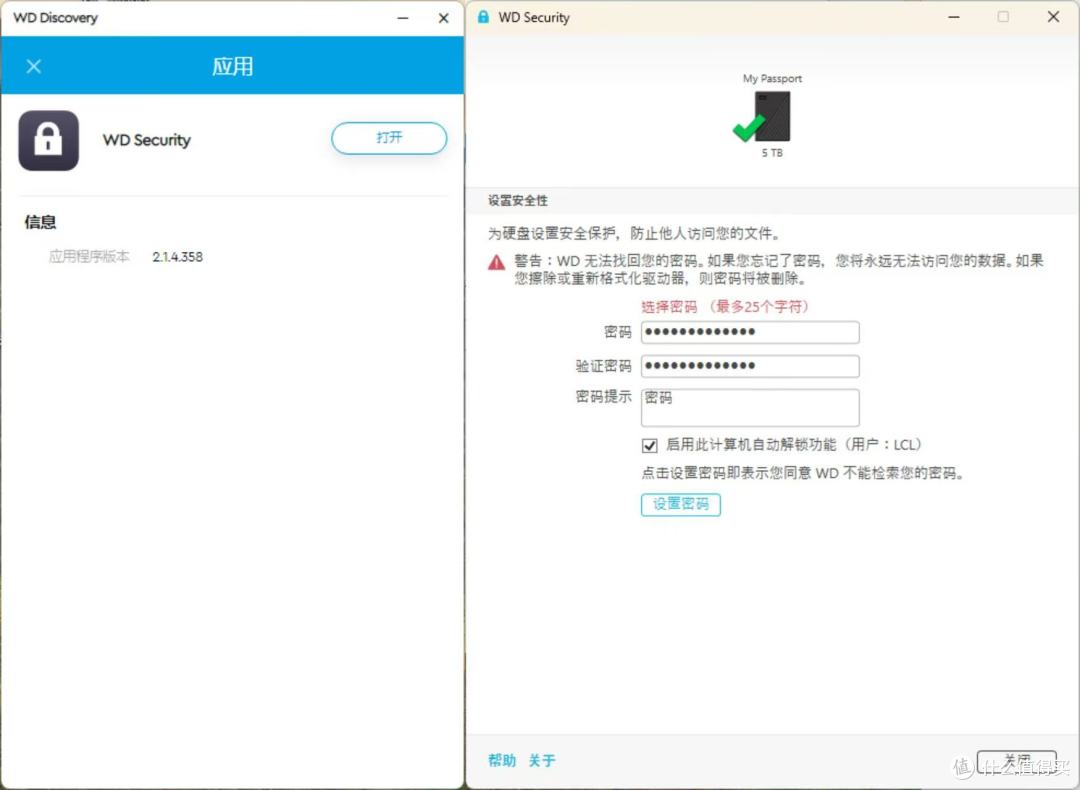Image resolution: width=1080 pixels, height=790 pixels.
Task: Open WD Security with the 打开 button
Action: click(389, 138)
